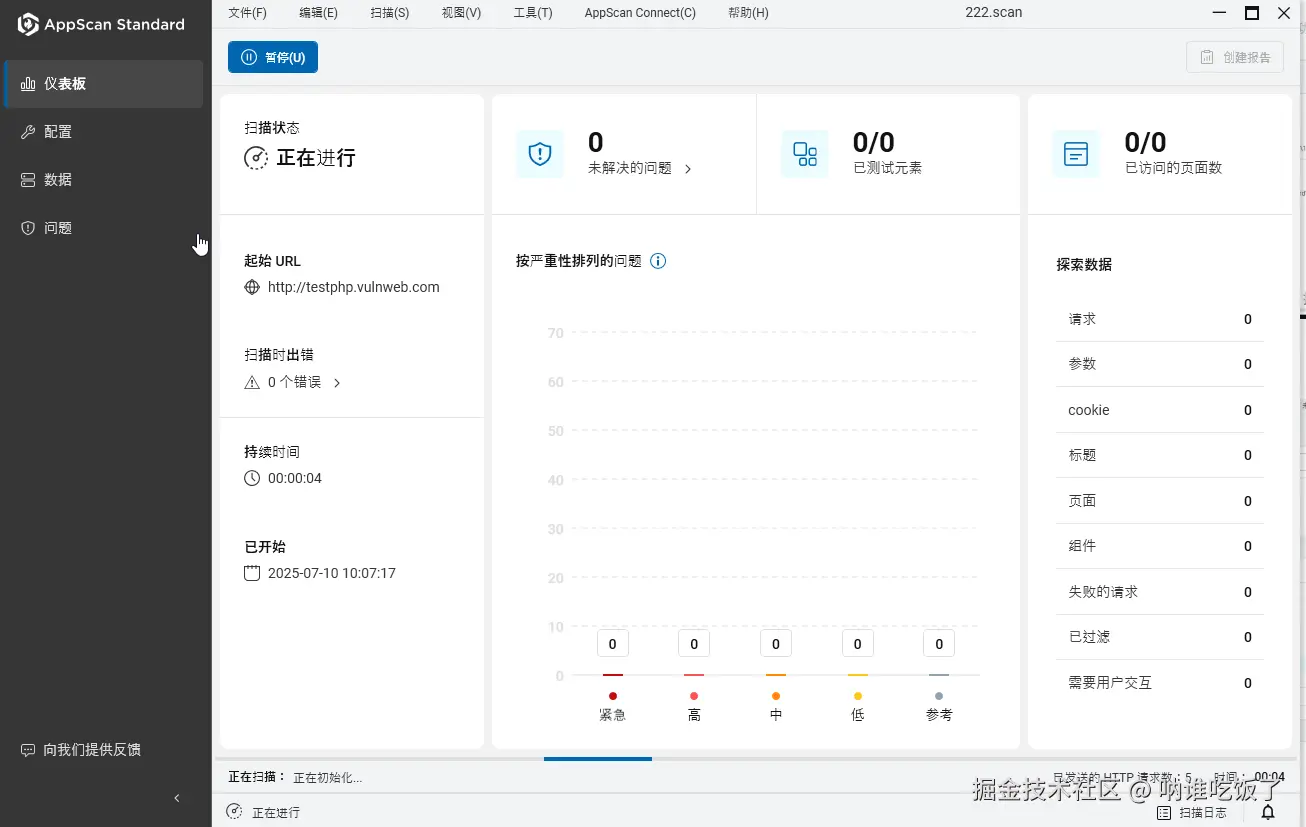Open the 编辑(E) menu

pyautogui.click(x=318, y=13)
